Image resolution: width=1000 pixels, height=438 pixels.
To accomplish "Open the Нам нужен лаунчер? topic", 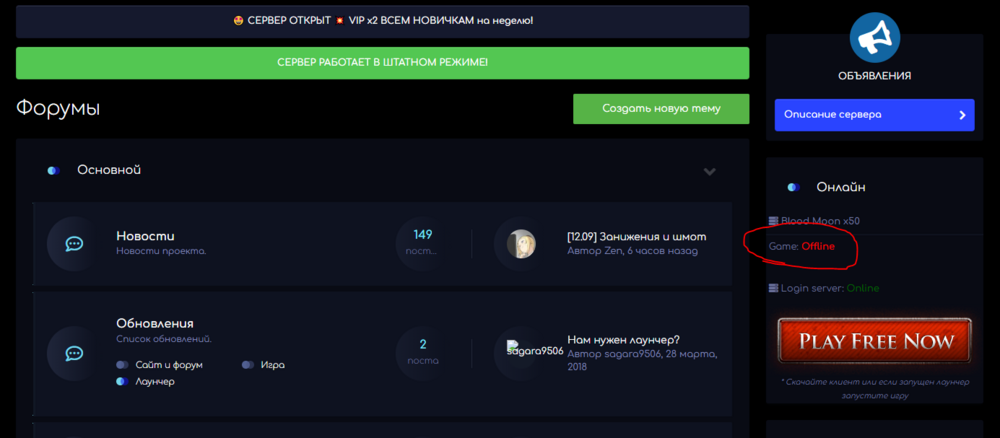I will (623, 339).
